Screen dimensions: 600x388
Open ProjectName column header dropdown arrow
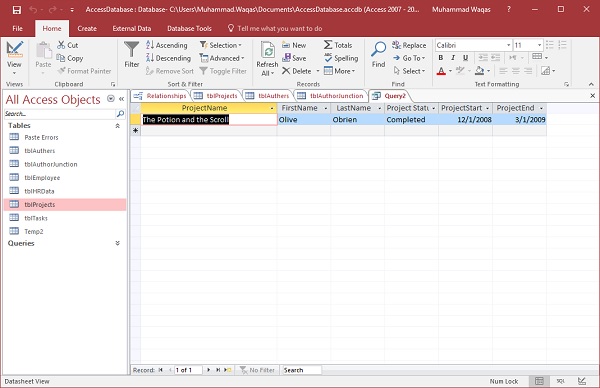(272, 108)
